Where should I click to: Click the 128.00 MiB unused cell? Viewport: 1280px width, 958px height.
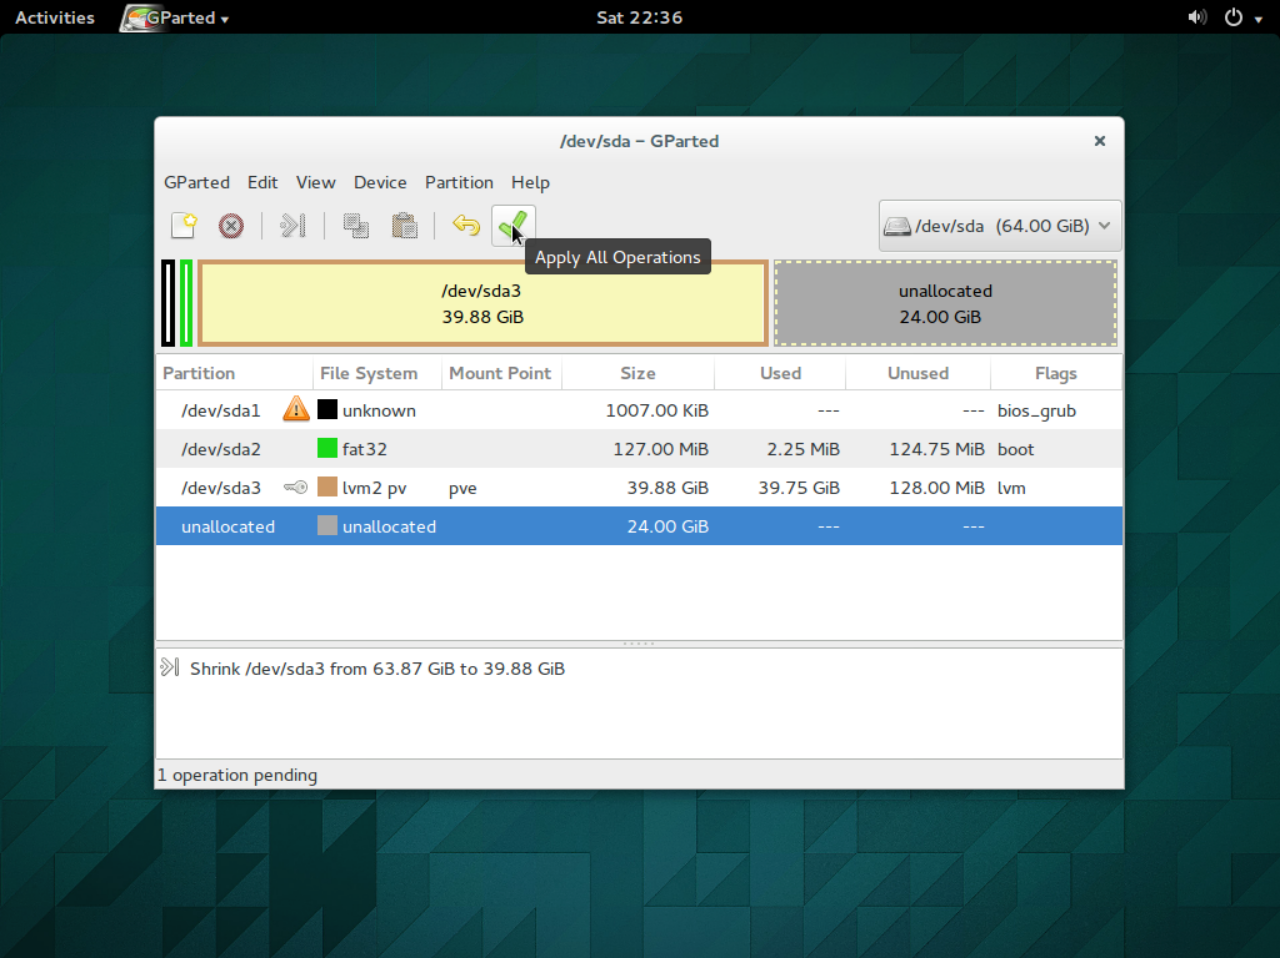937,488
